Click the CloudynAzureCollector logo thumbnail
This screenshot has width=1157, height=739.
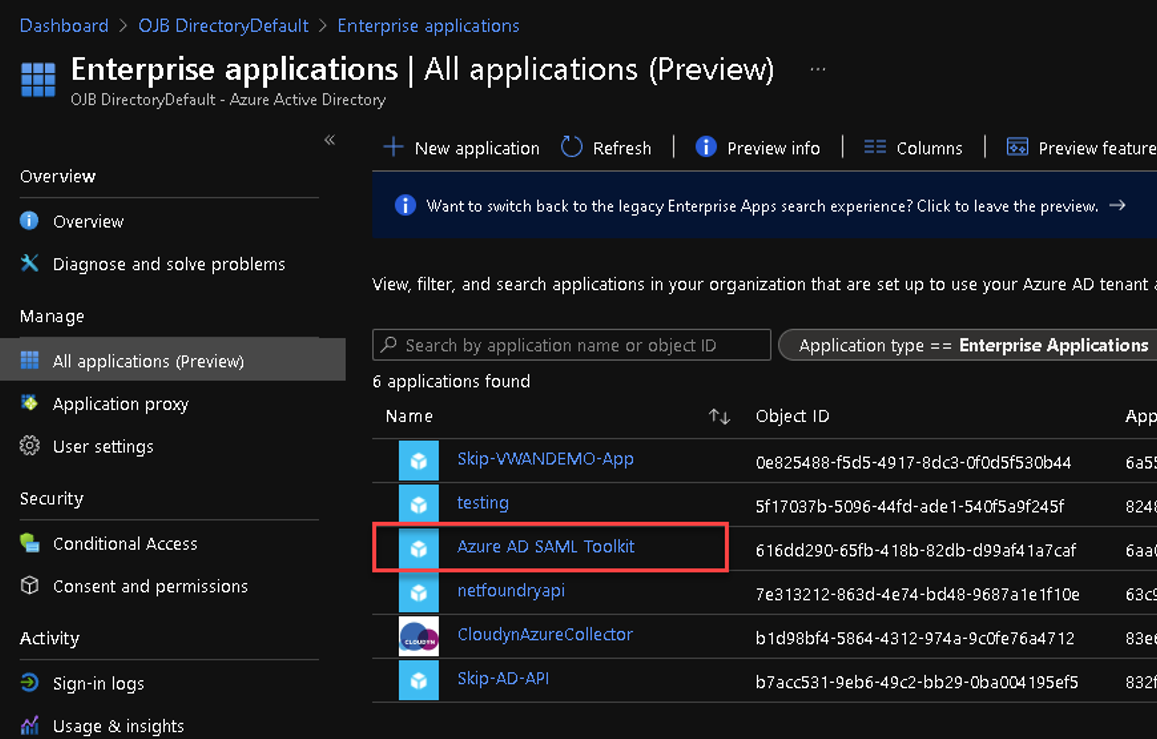(x=418, y=636)
